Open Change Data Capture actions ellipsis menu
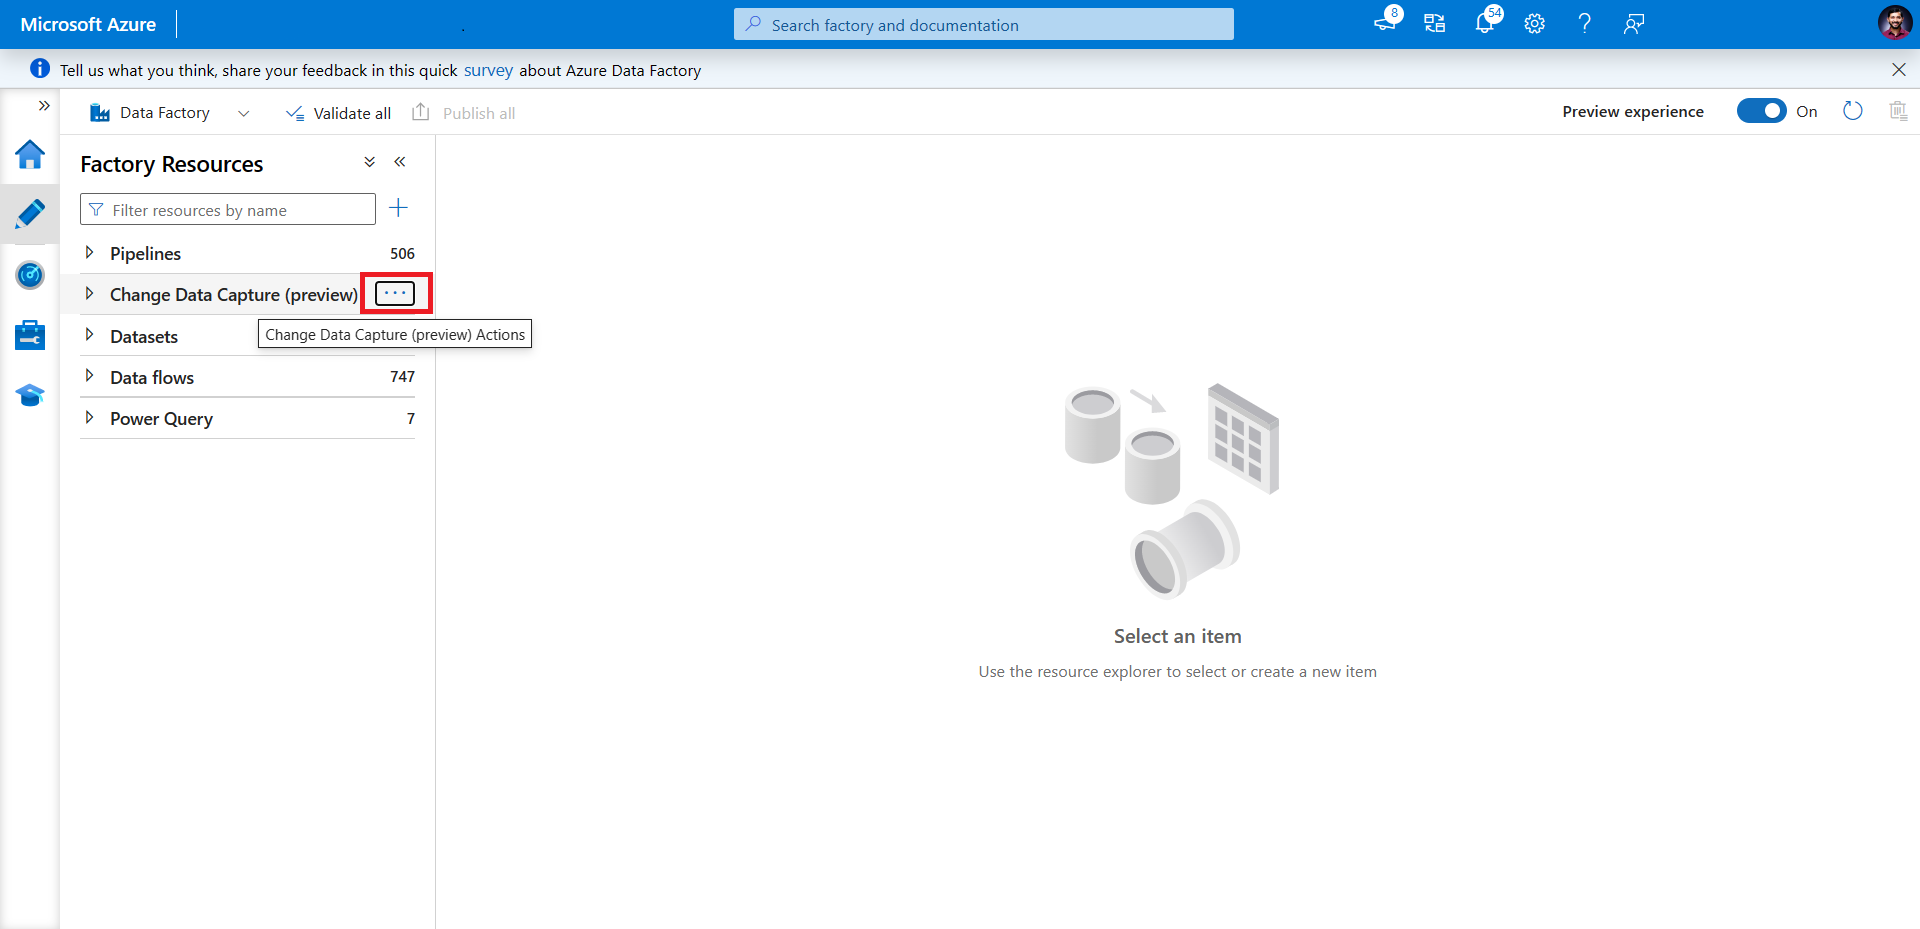Image resolution: width=1920 pixels, height=929 pixels. pyautogui.click(x=395, y=293)
